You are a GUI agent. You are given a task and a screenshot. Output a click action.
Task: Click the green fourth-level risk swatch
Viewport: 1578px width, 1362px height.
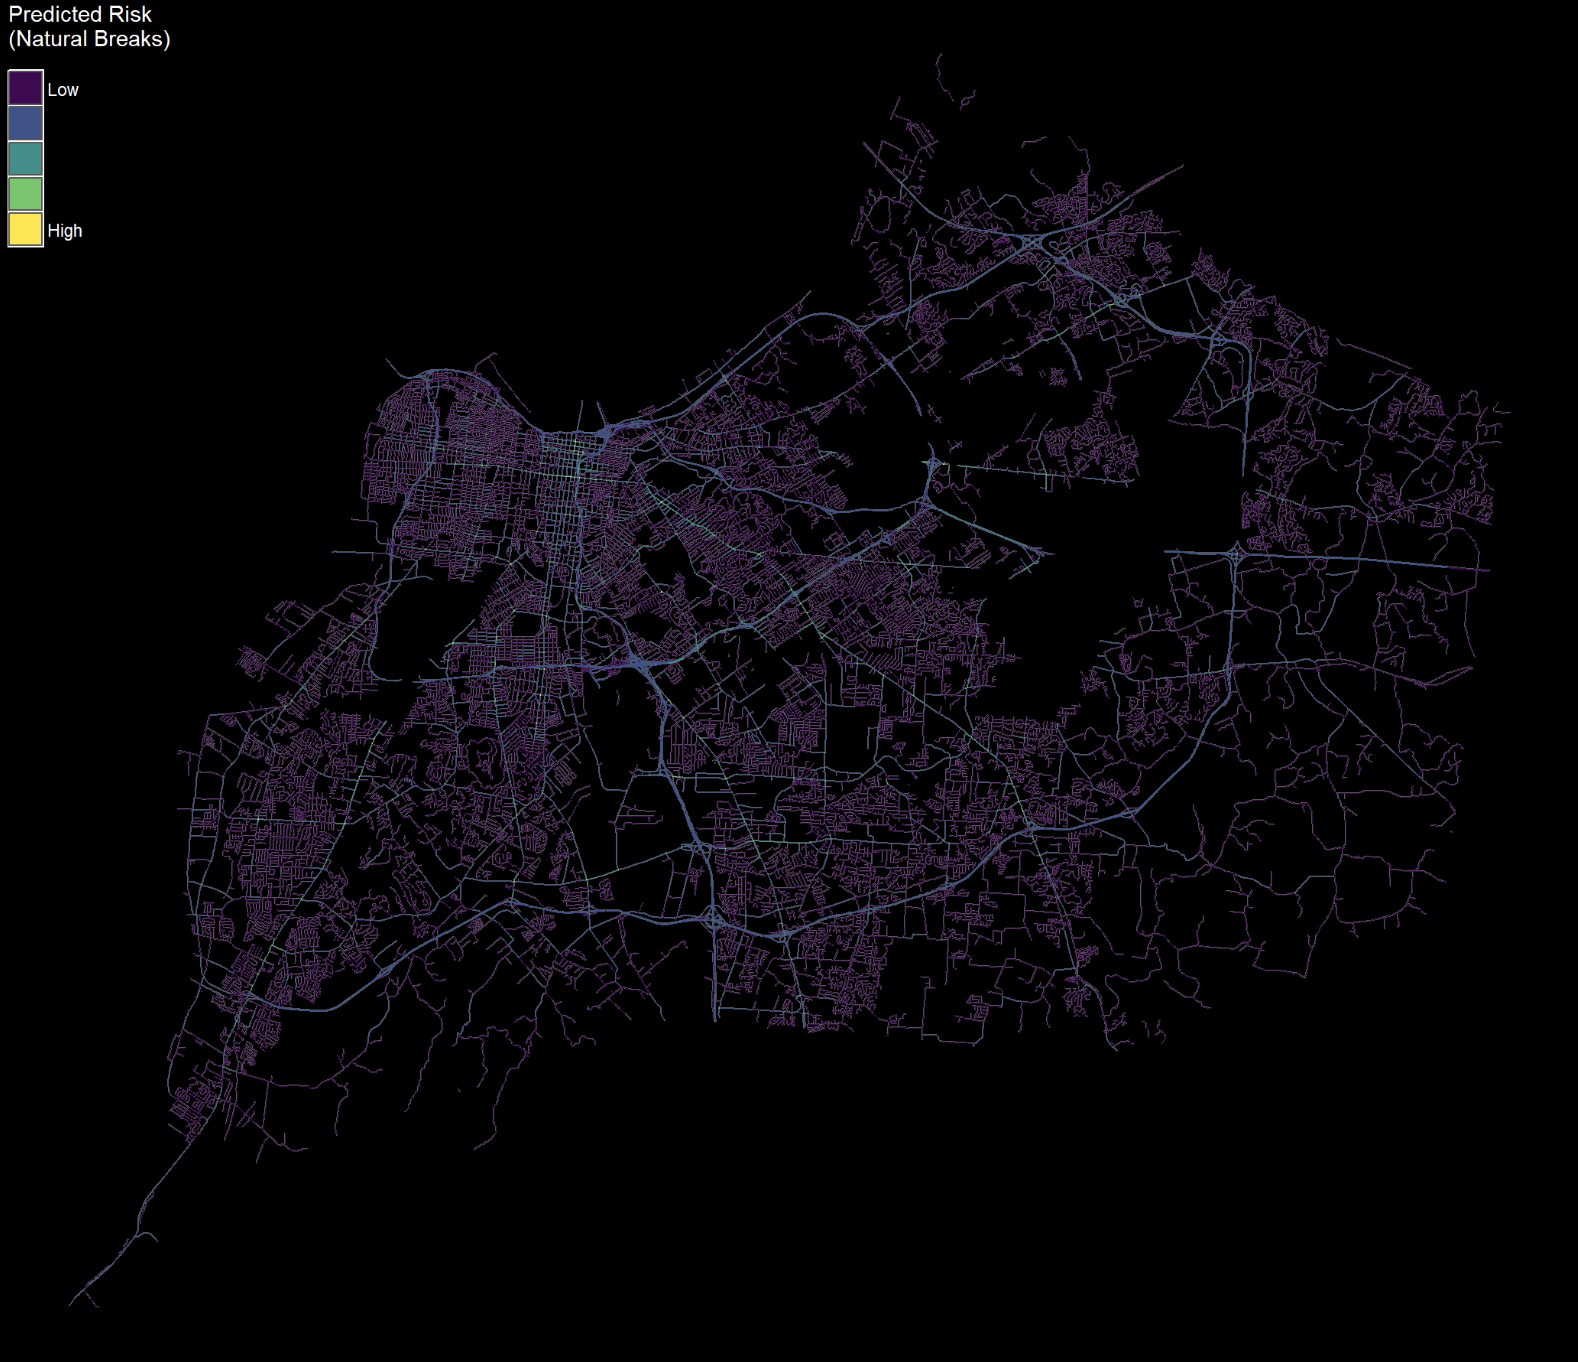(26, 194)
